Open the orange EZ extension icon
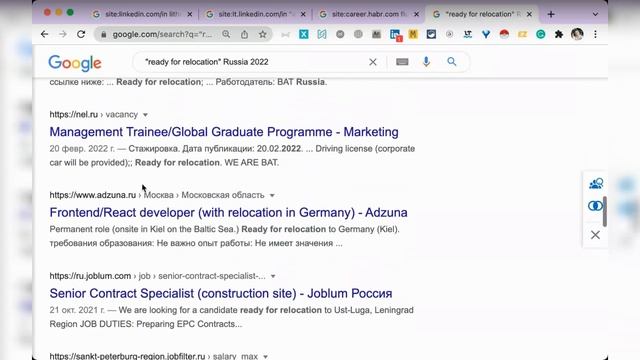 coord(522,34)
